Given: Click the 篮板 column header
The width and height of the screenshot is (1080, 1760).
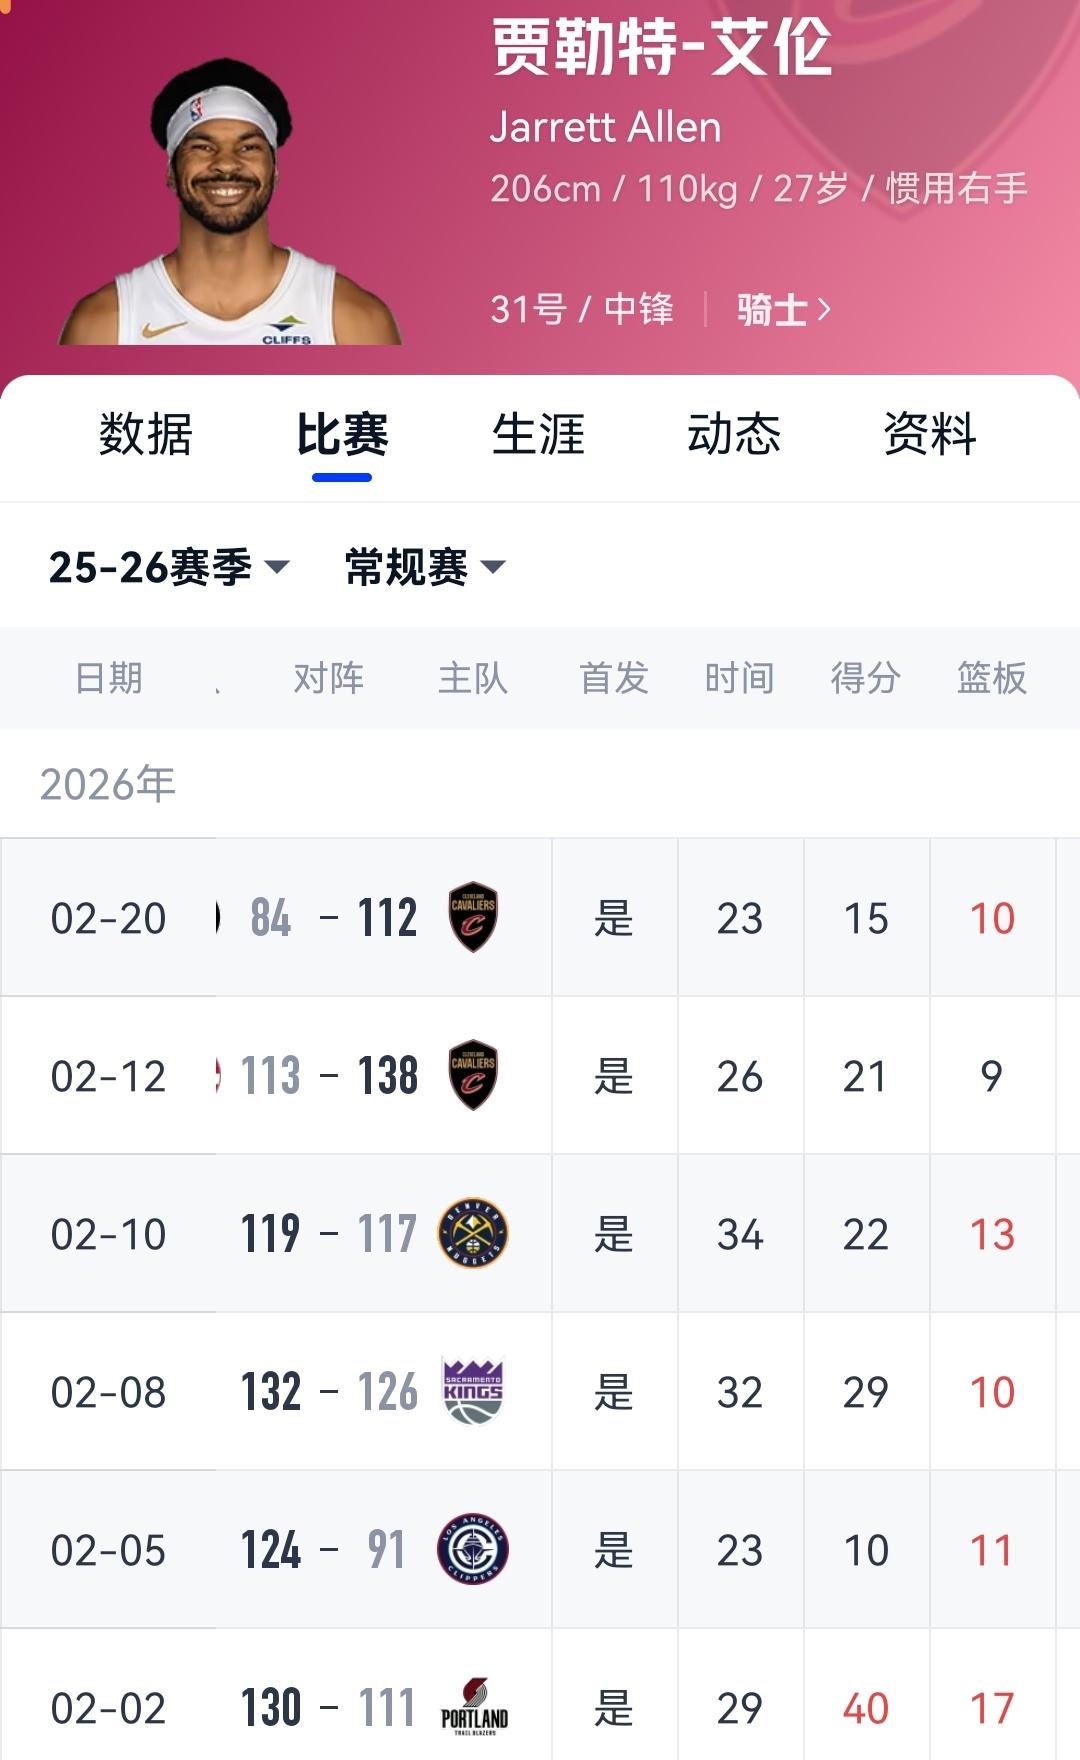Looking at the screenshot, I should (x=992, y=677).
